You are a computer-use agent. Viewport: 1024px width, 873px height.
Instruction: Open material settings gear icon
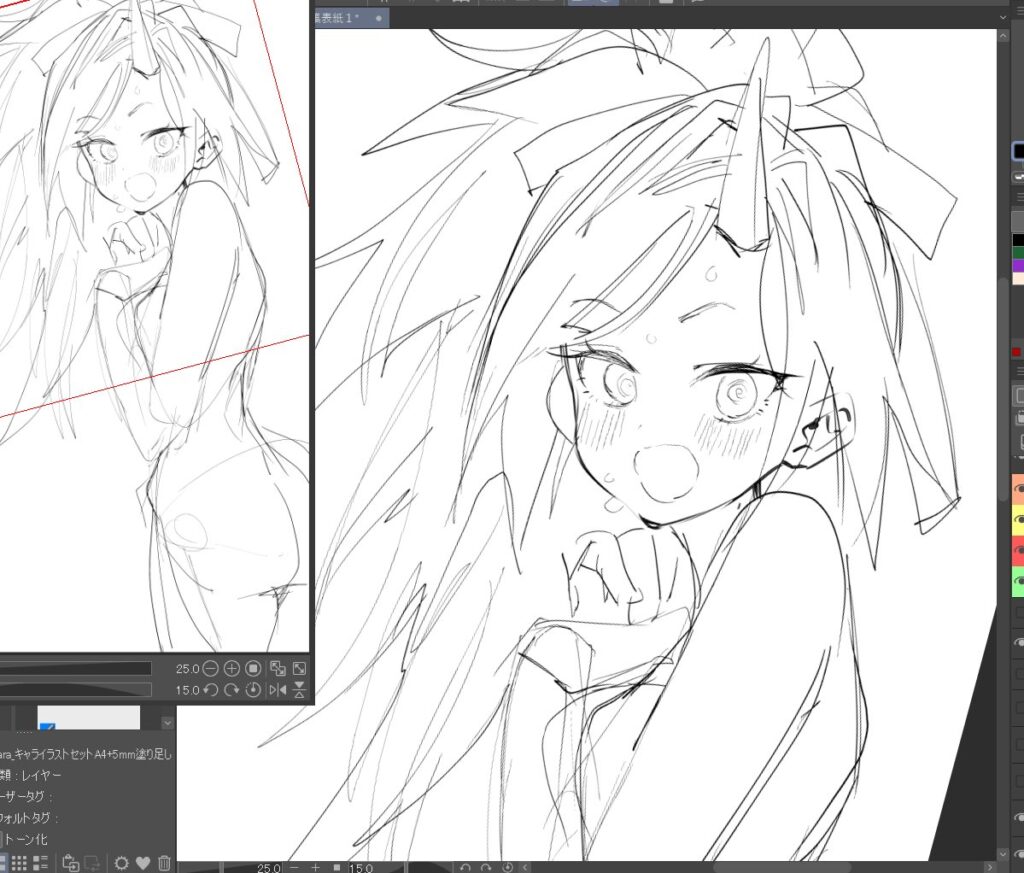click(121, 863)
